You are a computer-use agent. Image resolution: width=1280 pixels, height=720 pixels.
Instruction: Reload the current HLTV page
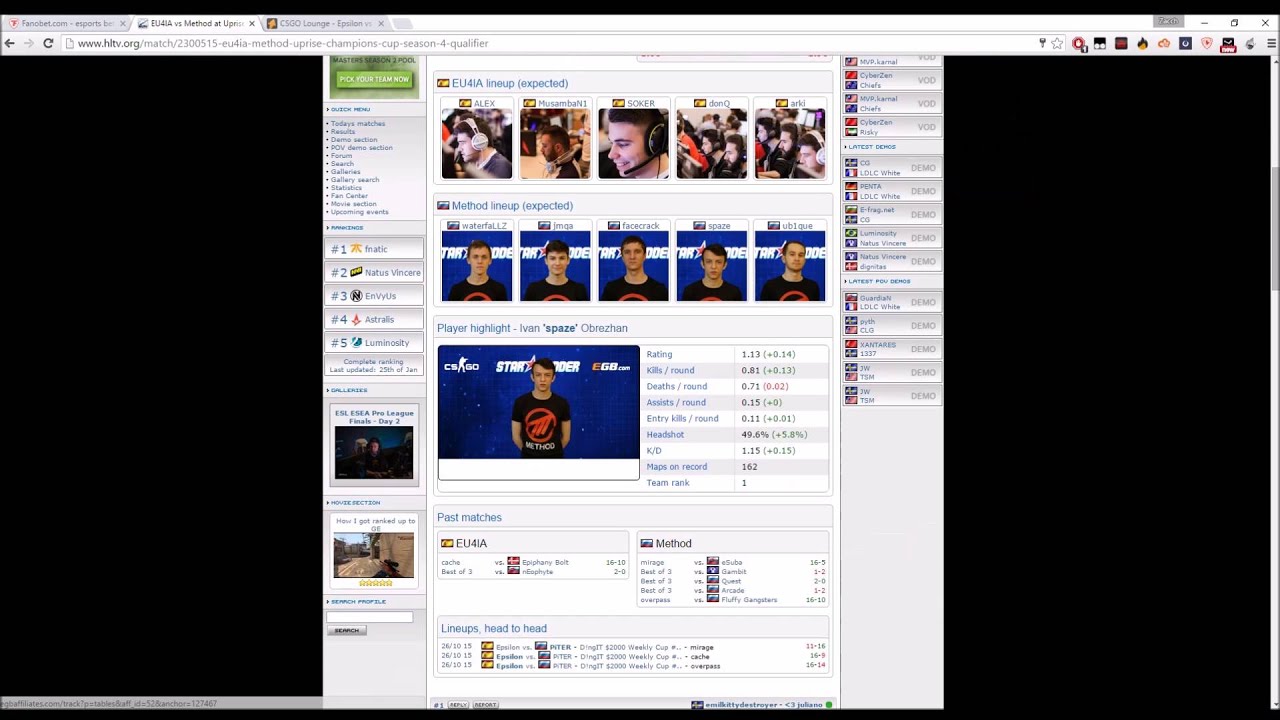click(x=47, y=43)
